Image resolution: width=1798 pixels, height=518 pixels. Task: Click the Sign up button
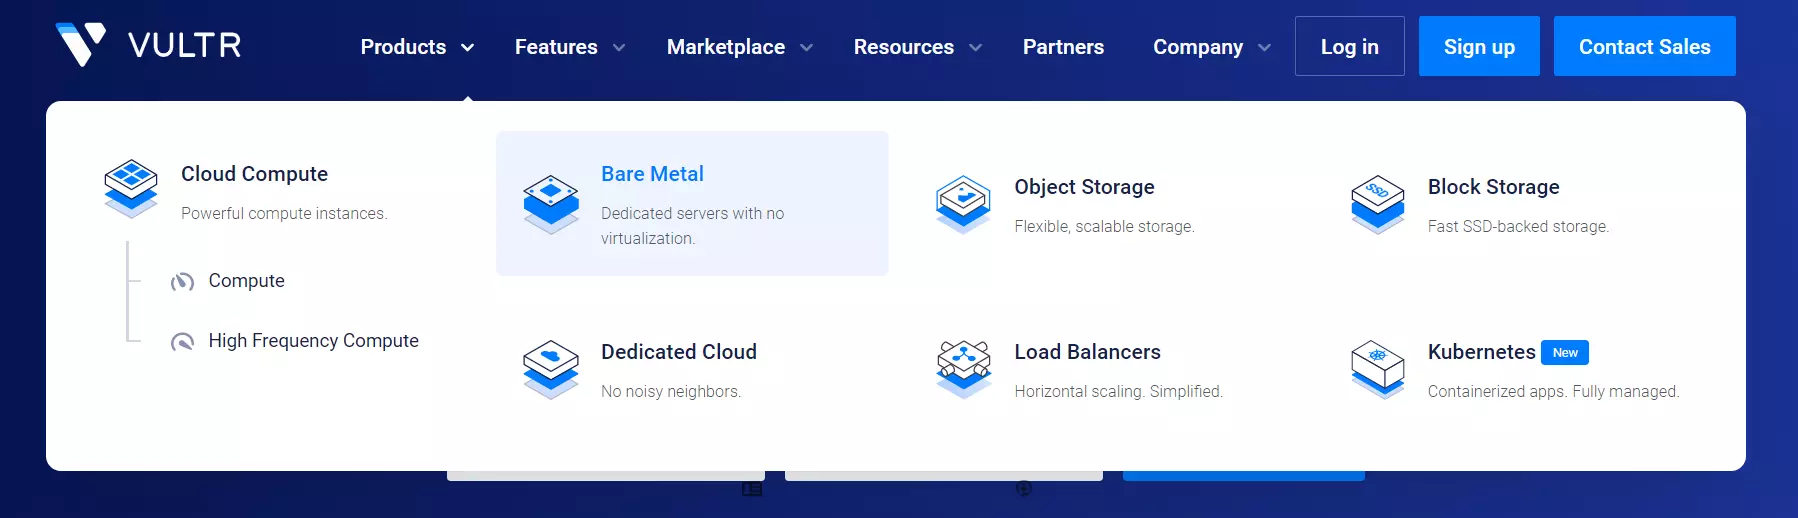1478,47
